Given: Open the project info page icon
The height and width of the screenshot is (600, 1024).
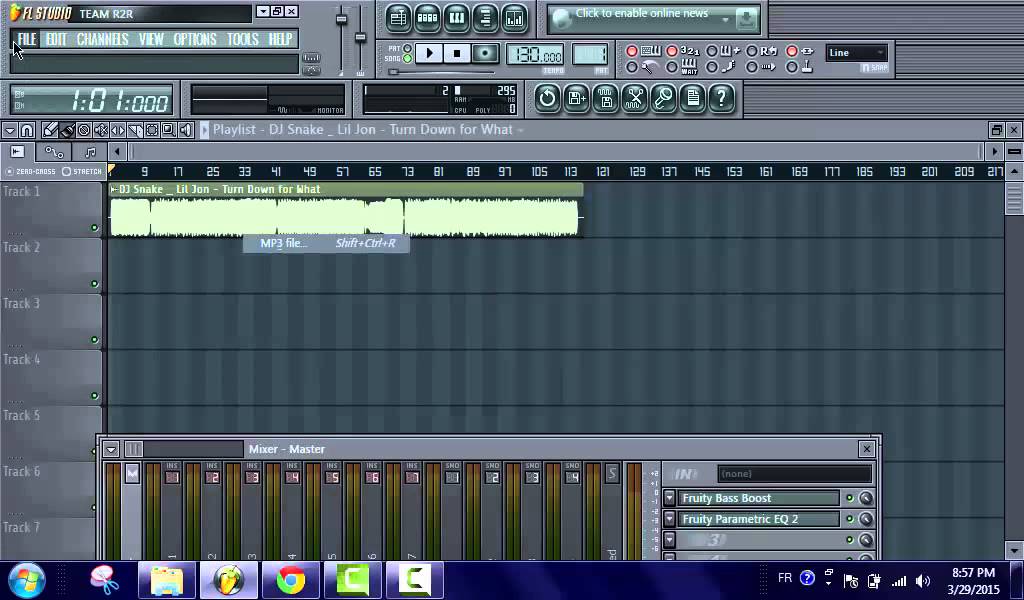Looking at the screenshot, I should (692, 99).
